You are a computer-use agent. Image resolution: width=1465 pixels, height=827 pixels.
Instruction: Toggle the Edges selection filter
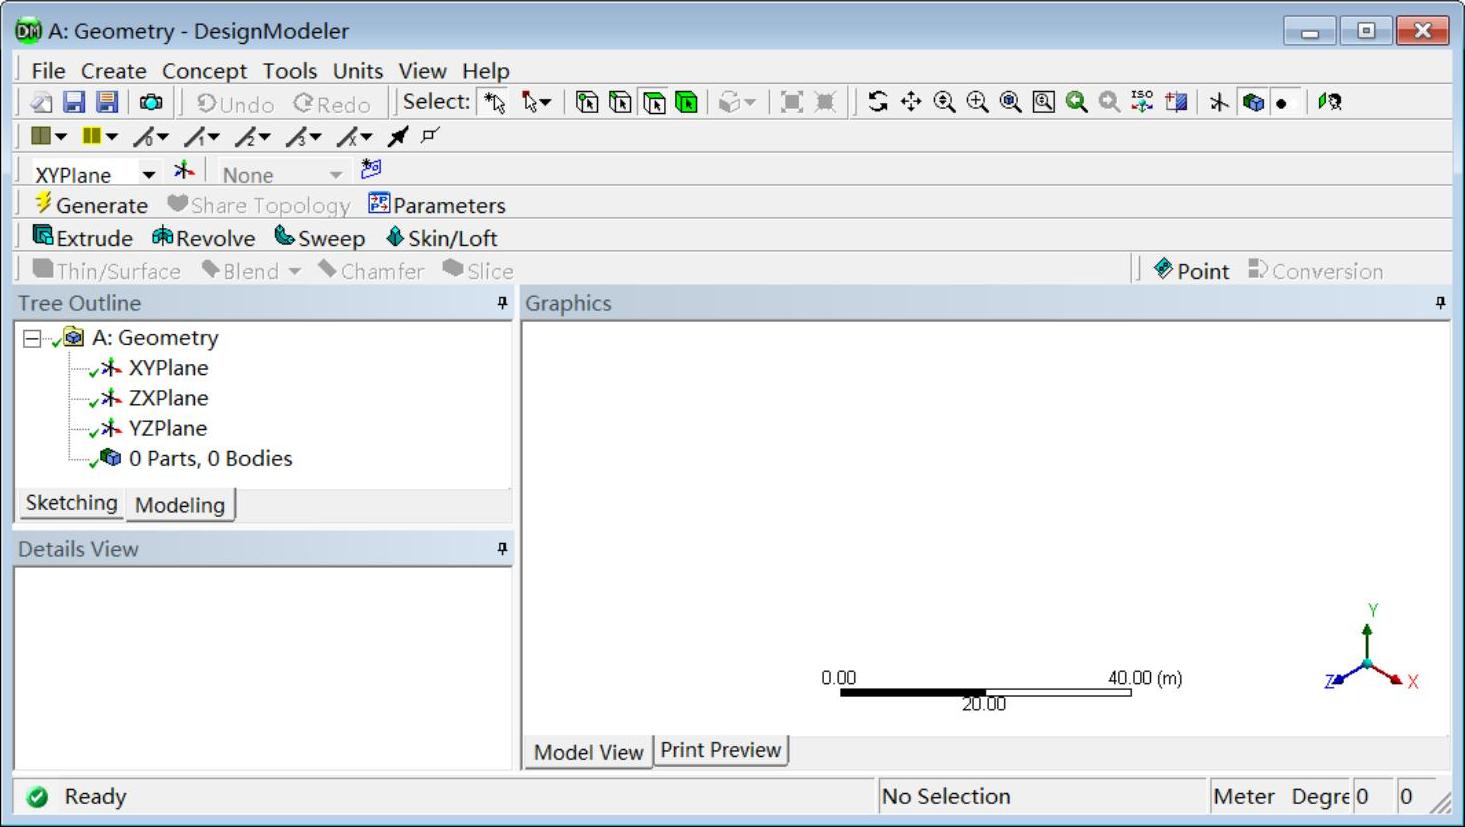tap(620, 102)
